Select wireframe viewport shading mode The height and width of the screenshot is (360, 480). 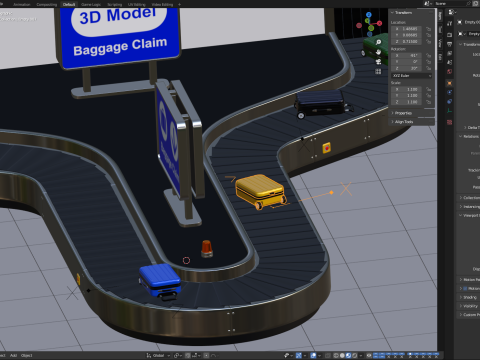pos(336,355)
